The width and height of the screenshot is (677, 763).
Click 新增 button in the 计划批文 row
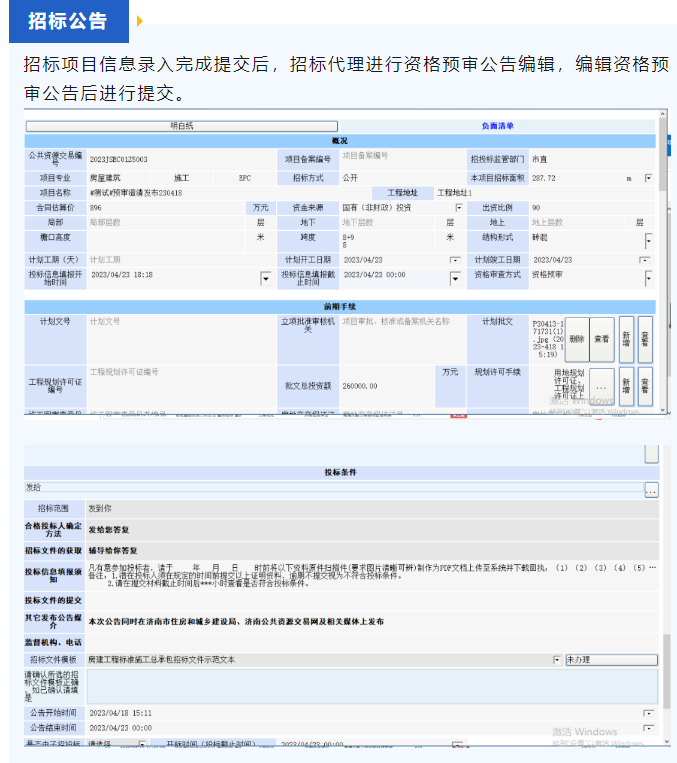click(626, 339)
